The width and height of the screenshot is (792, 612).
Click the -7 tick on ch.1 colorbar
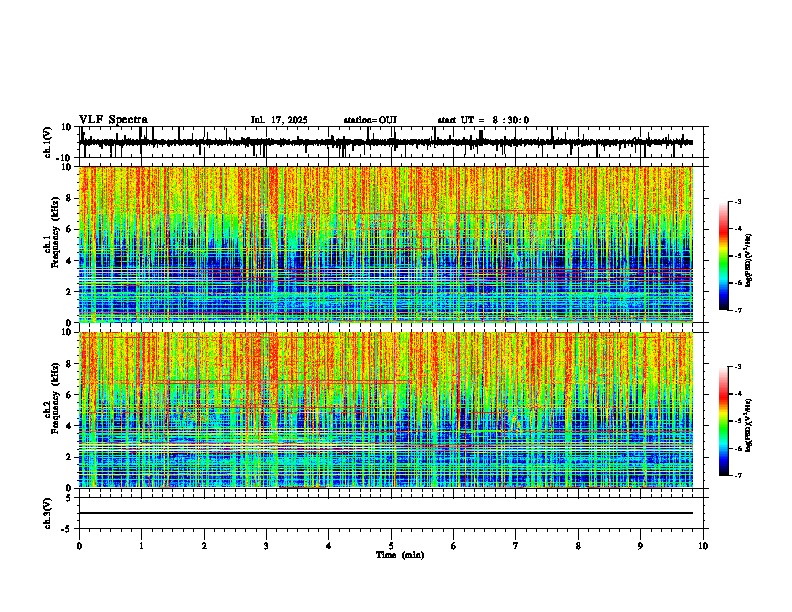coord(737,311)
